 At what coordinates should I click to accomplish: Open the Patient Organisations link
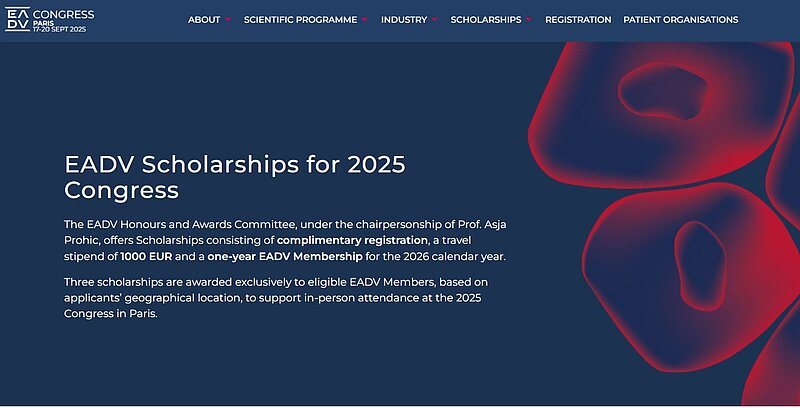pos(680,20)
